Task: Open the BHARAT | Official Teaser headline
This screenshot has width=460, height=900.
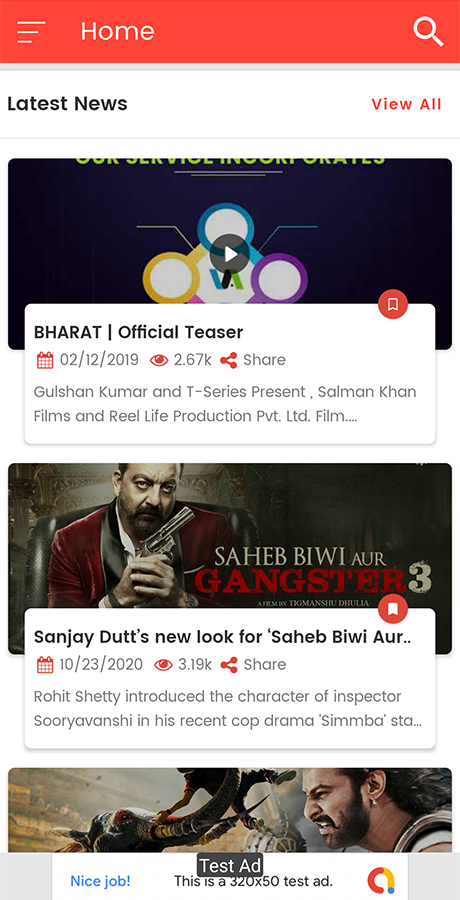Action: click(138, 332)
